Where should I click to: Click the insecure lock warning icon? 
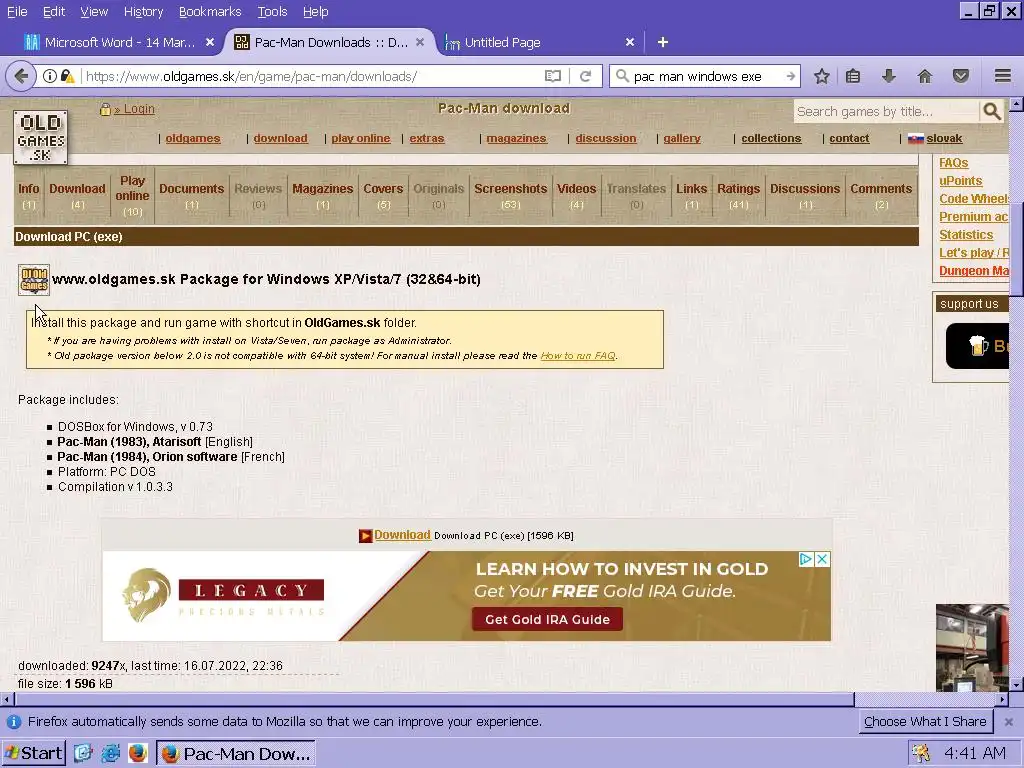coord(67,76)
